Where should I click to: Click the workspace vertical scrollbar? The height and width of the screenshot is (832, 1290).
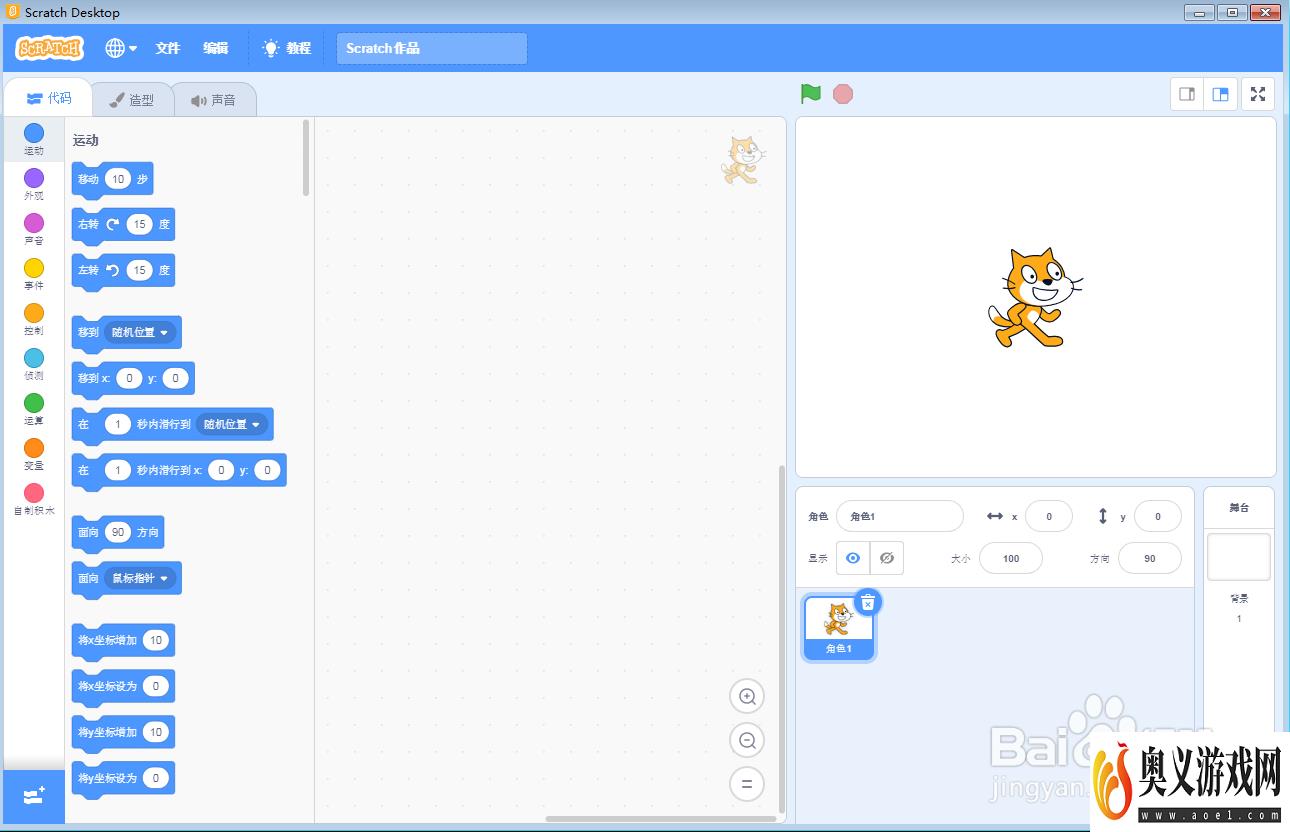(x=783, y=640)
